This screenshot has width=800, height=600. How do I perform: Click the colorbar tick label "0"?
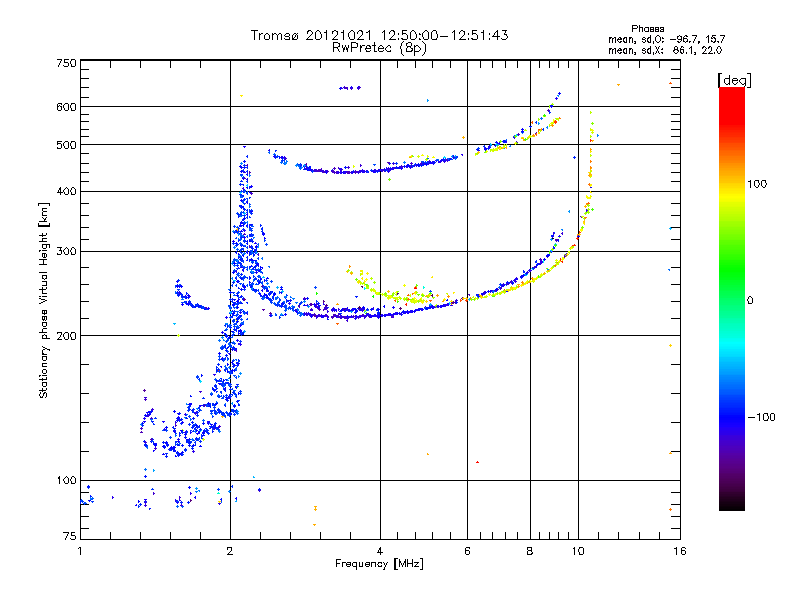pyautogui.click(x=750, y=300)
